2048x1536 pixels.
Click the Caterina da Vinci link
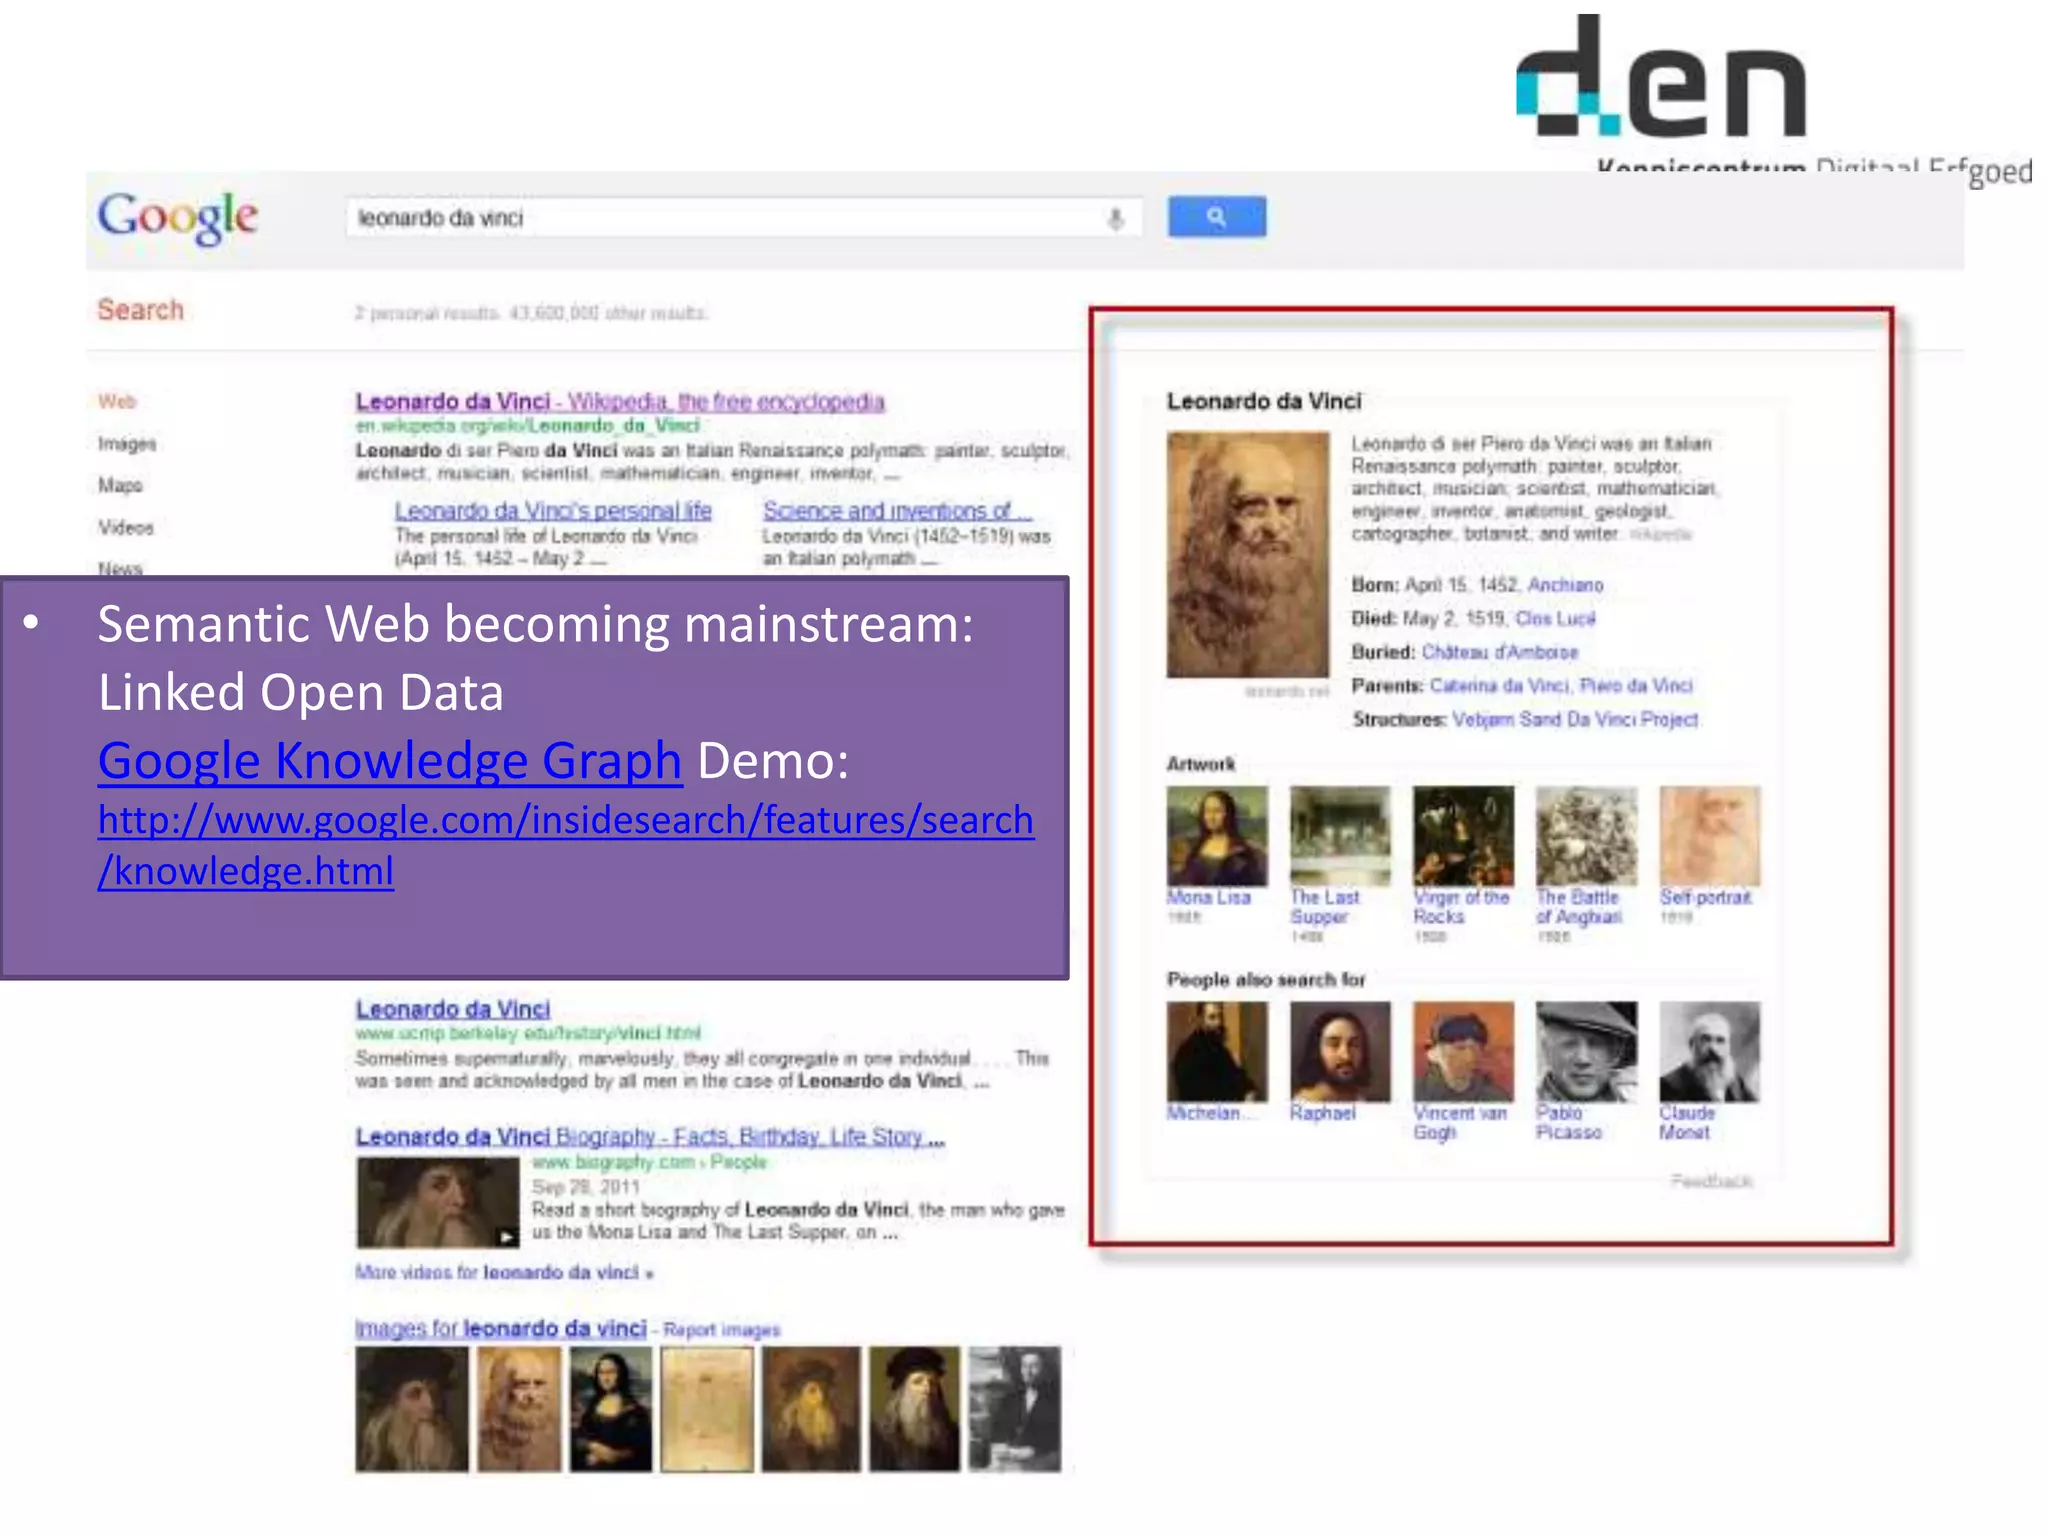click(x=1499, y=686)
